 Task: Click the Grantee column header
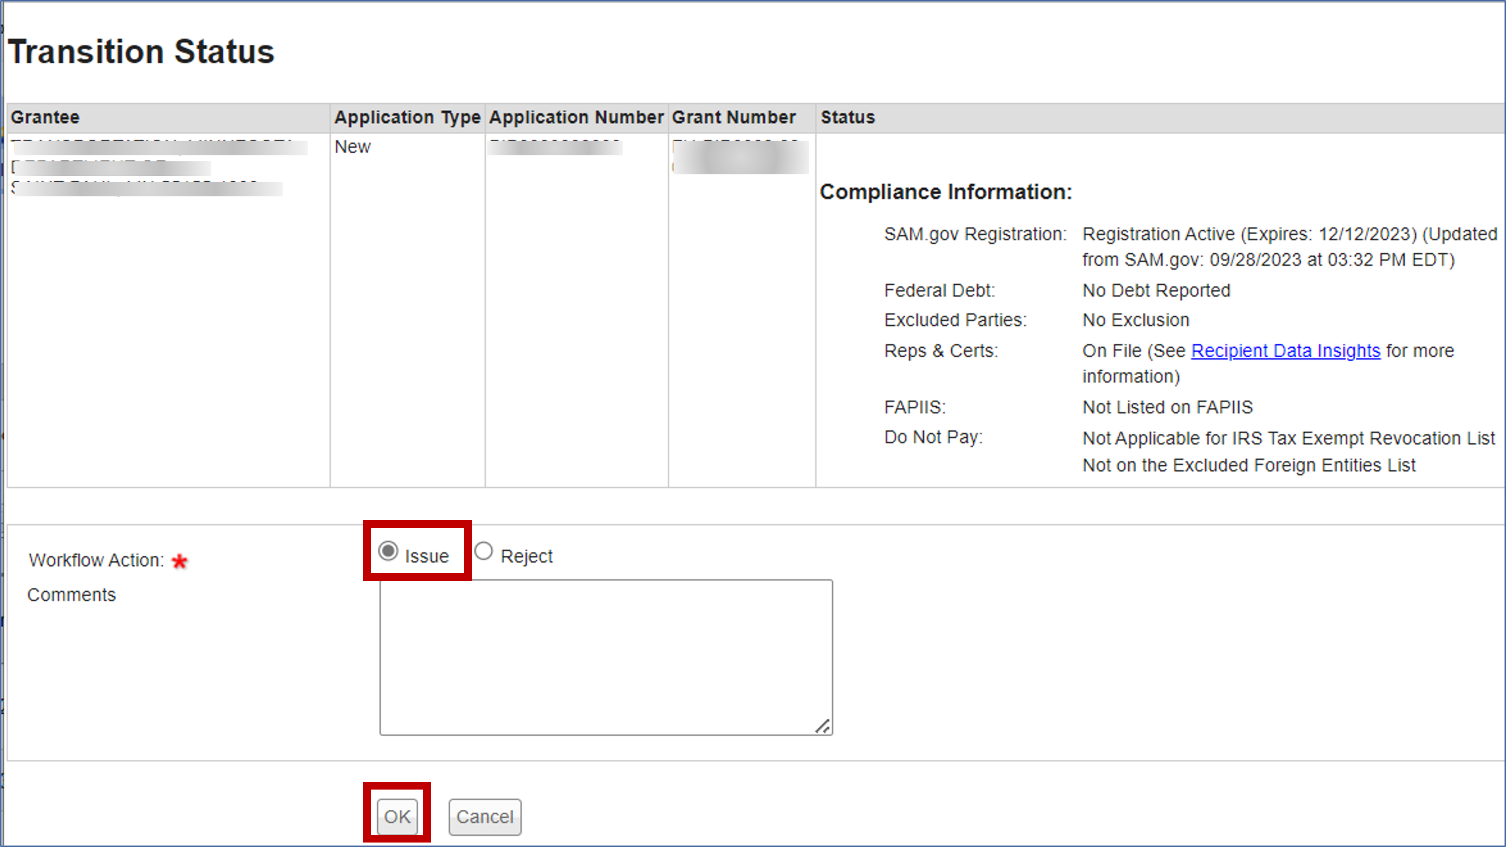pyautogui.click(x=46, y=117)
